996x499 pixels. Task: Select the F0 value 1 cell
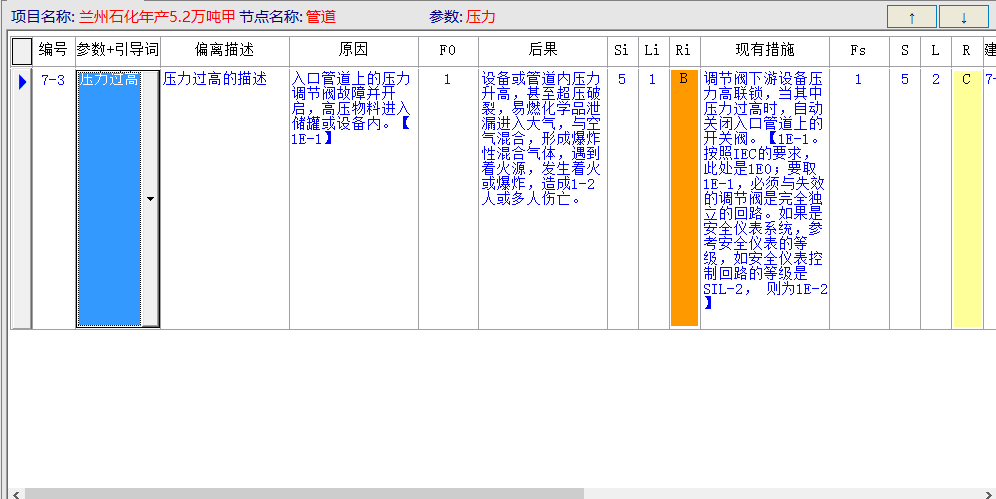(x=448, y=198)
